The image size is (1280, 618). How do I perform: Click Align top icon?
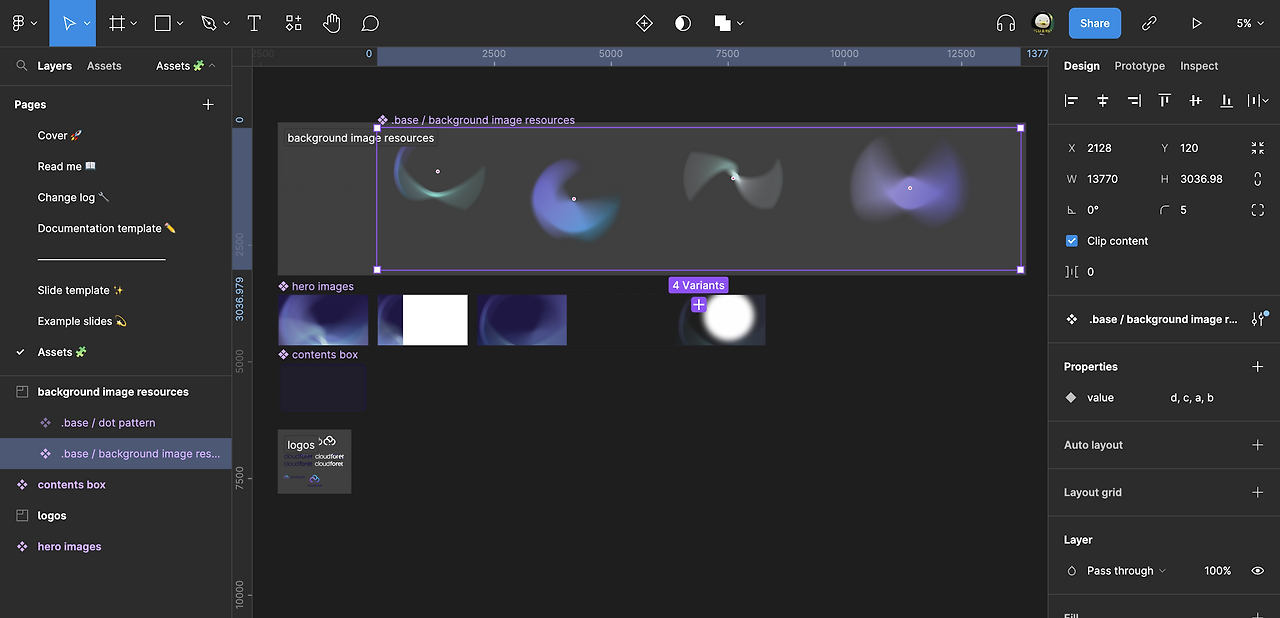click(1165, 101)
